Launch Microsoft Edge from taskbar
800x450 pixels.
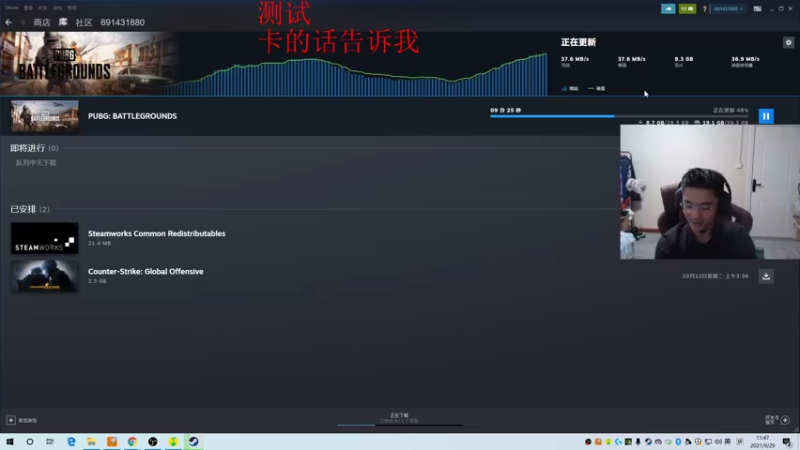pos(71,442)
